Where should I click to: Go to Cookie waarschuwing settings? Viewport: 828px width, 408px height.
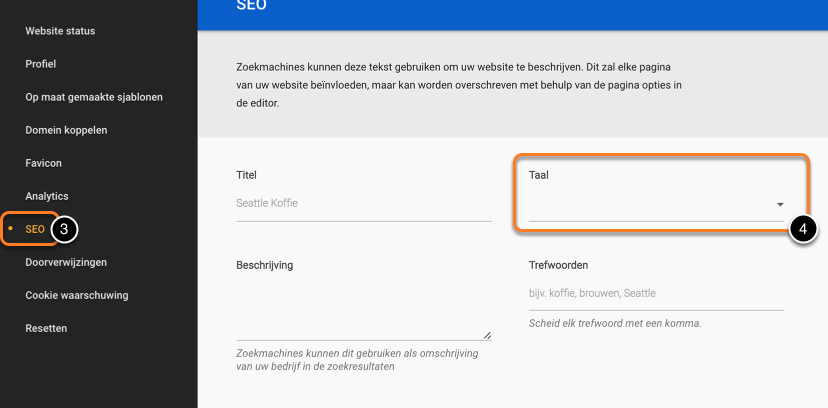coord(77,295)
